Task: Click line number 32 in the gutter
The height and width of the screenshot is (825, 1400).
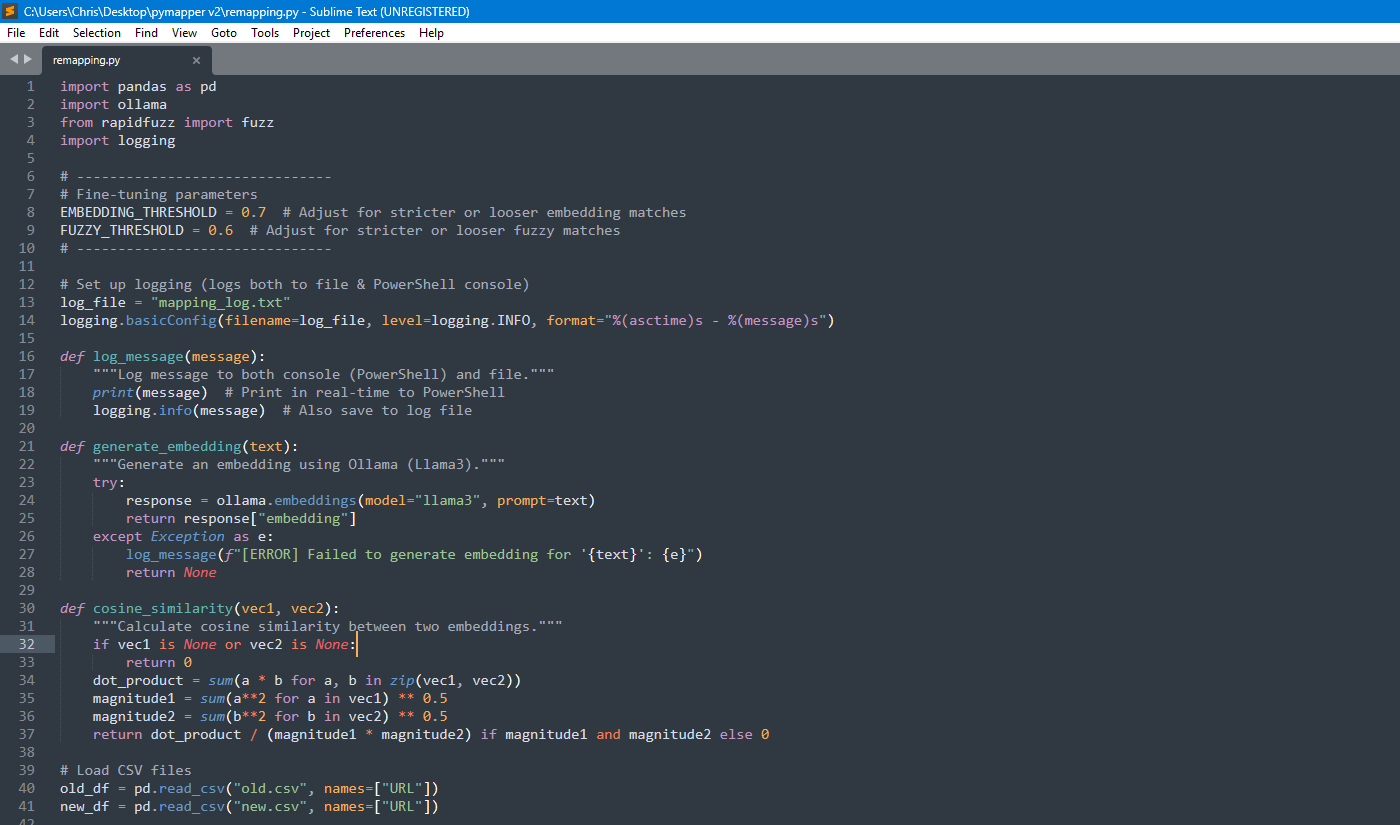Action: 26,644
